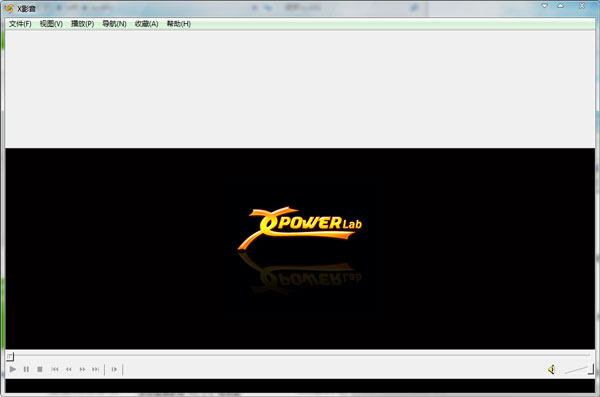The height and width of the screenshot is (397, 600).
Task: Click the volume slider
Action: tap(579, 370)
